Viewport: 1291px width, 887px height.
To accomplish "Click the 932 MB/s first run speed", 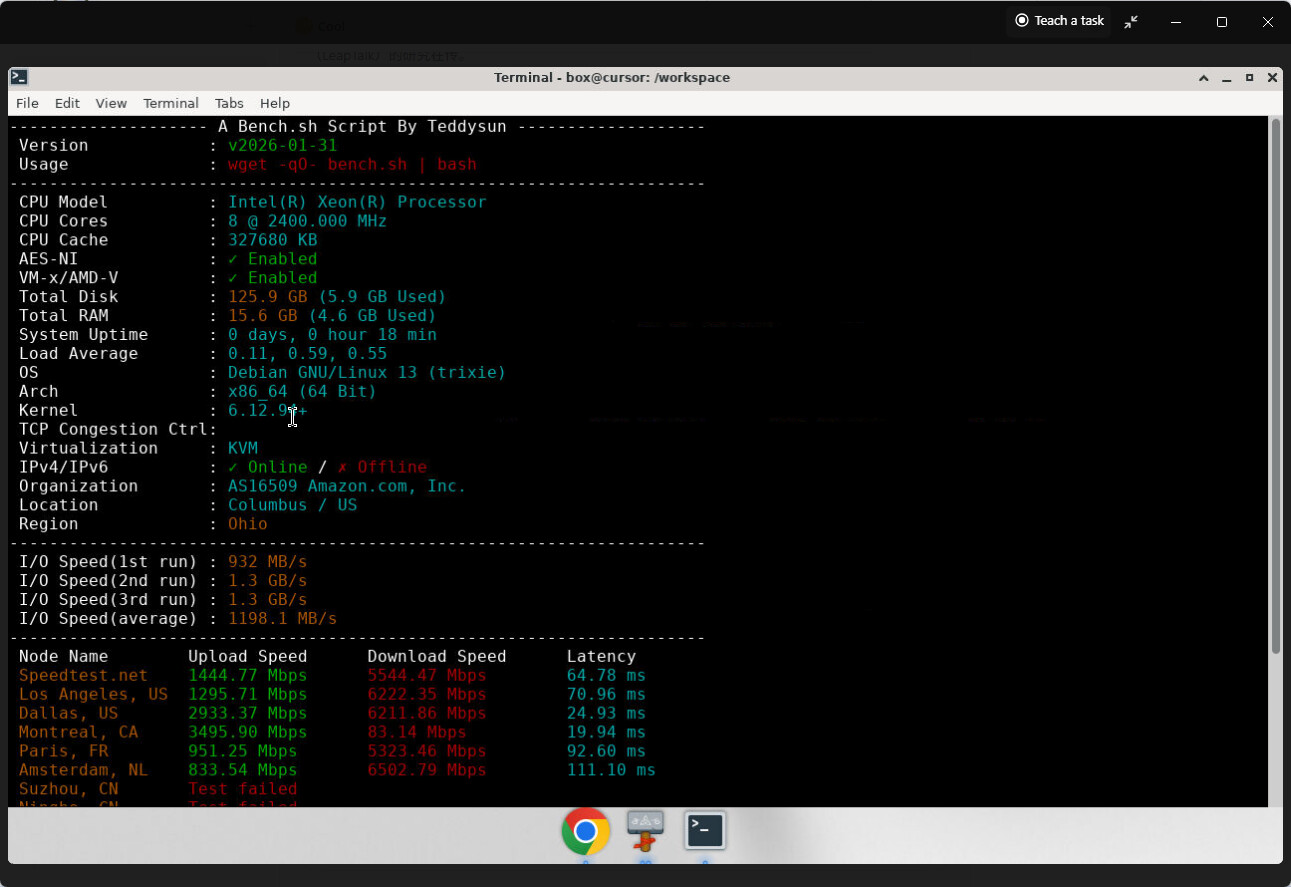I will point(267,562).
